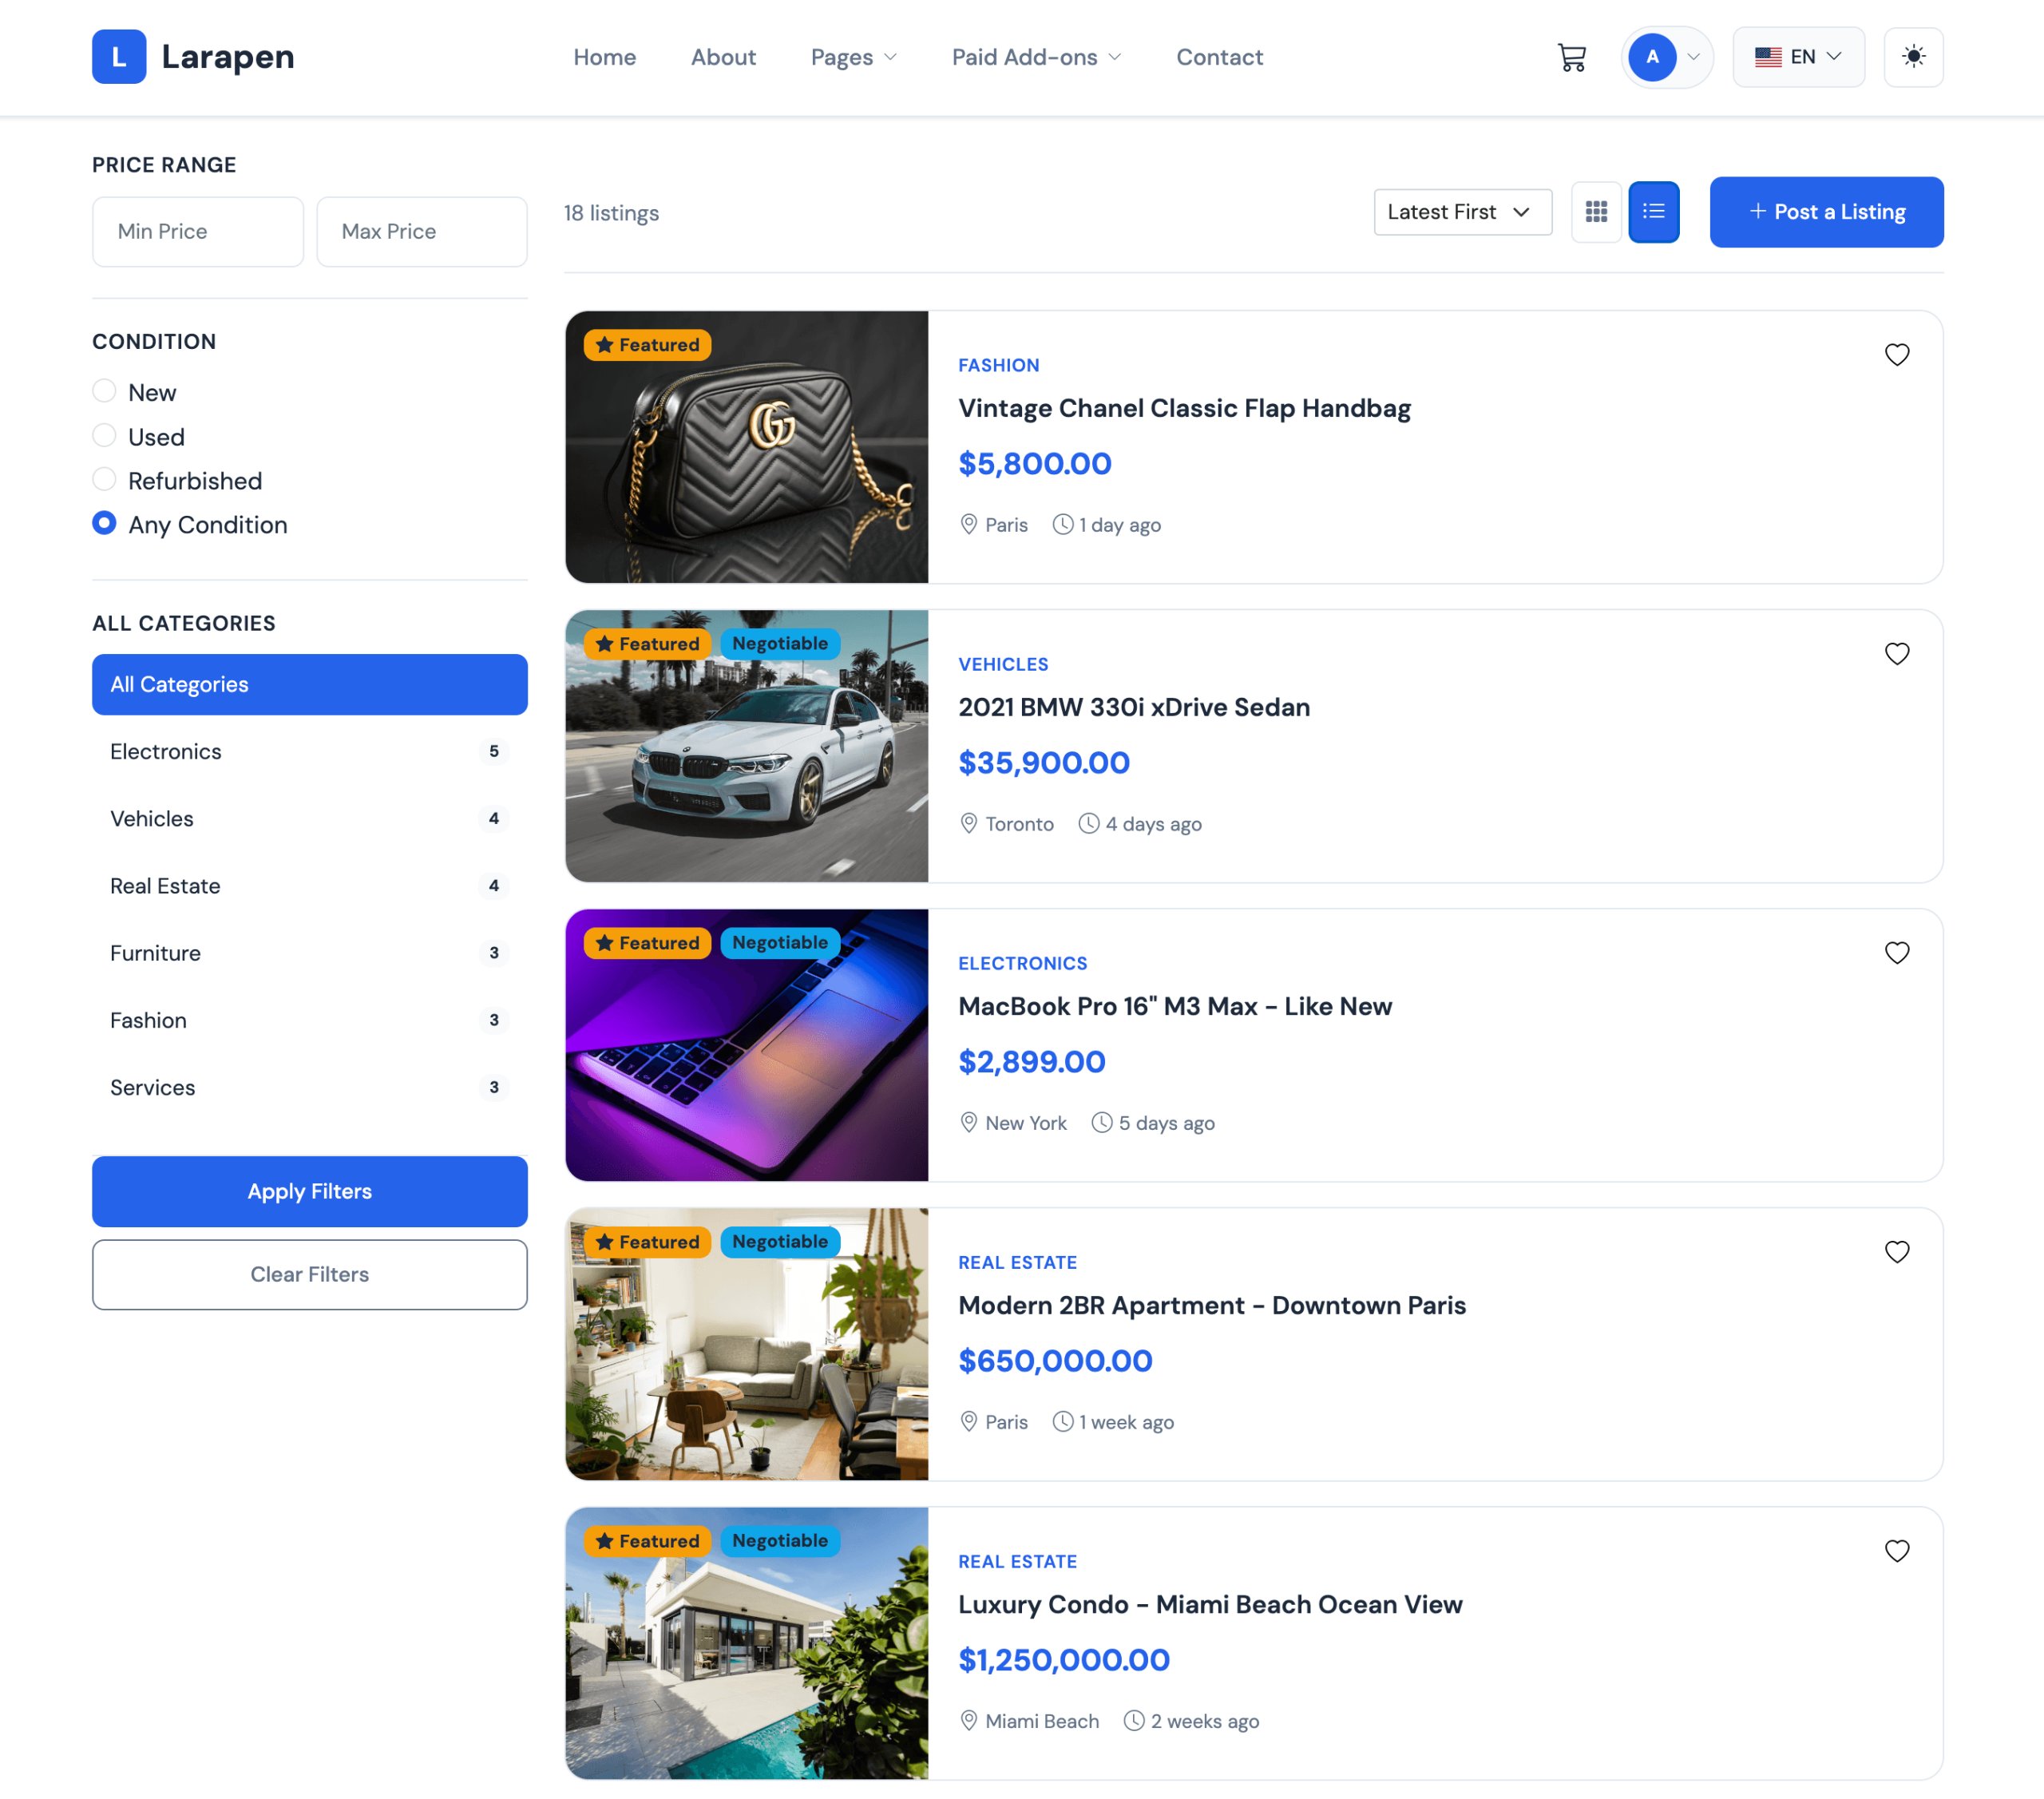Open the user avatar account dropdown
Viewport: 2044px width, 1799px height.
(1665, 57)
